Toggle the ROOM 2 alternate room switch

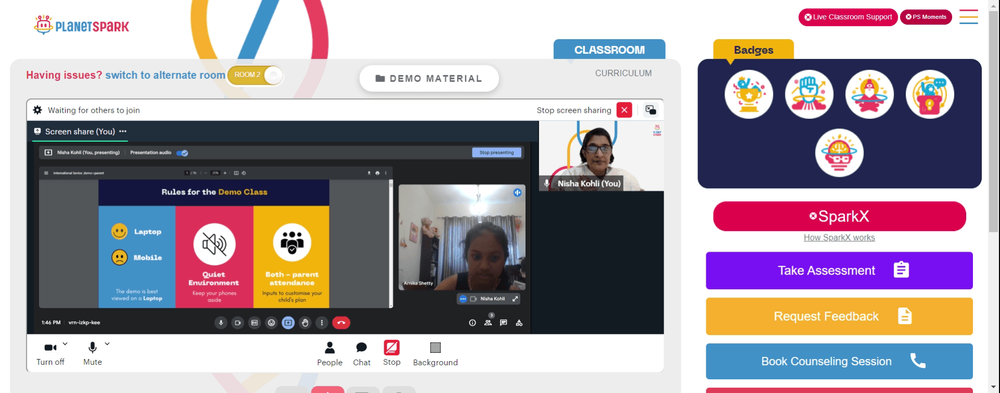(254, 75)
